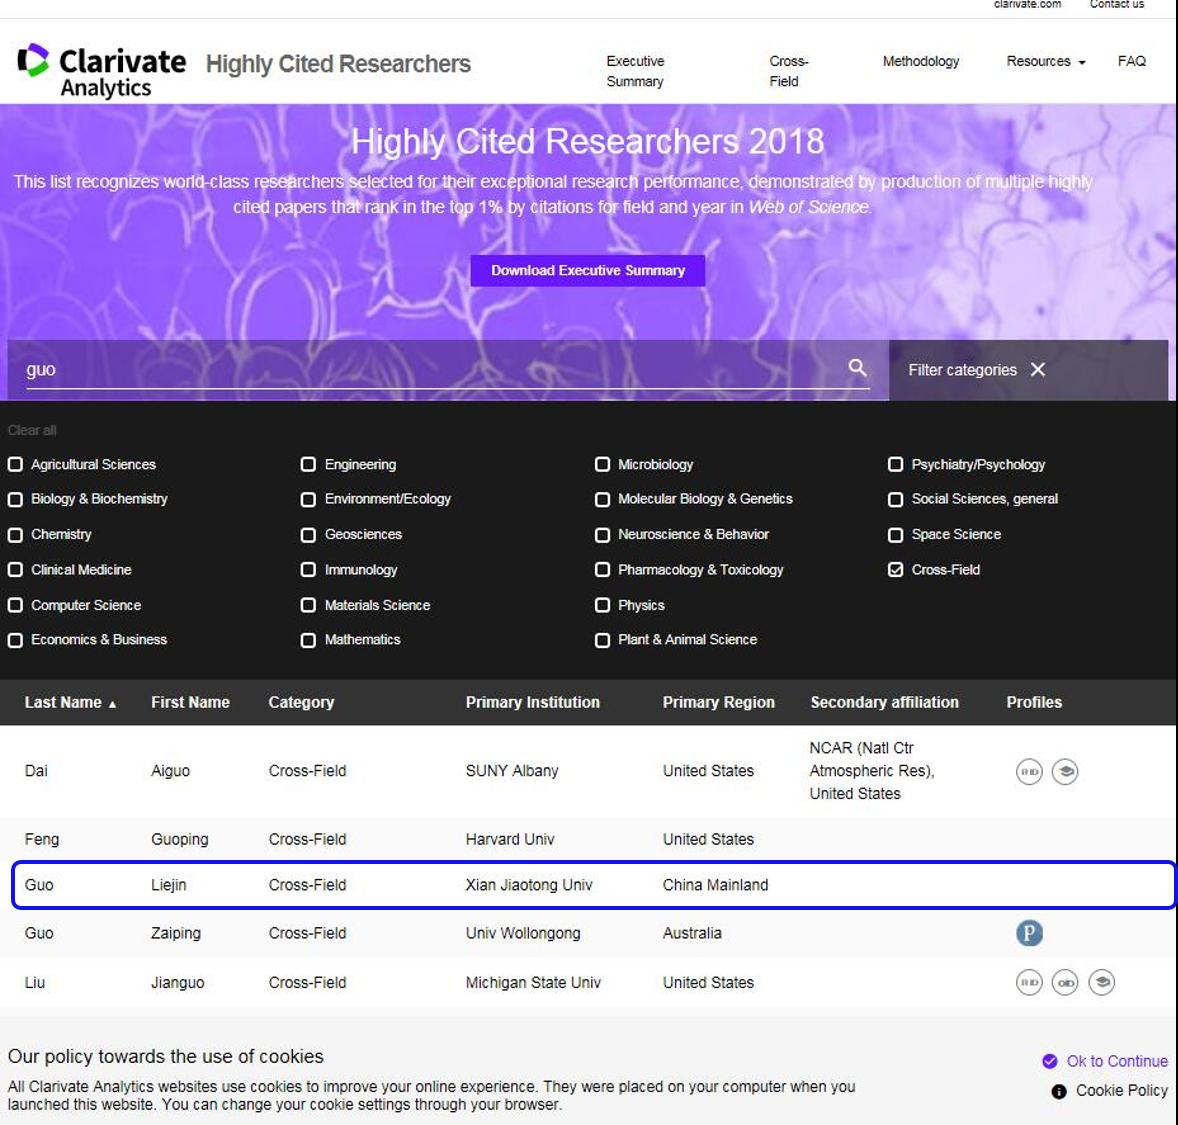Screen dimensions: 1178x1125
Task: Check the Materials Science checkbox
Action: pyautogui.click(x=308, y=605)
